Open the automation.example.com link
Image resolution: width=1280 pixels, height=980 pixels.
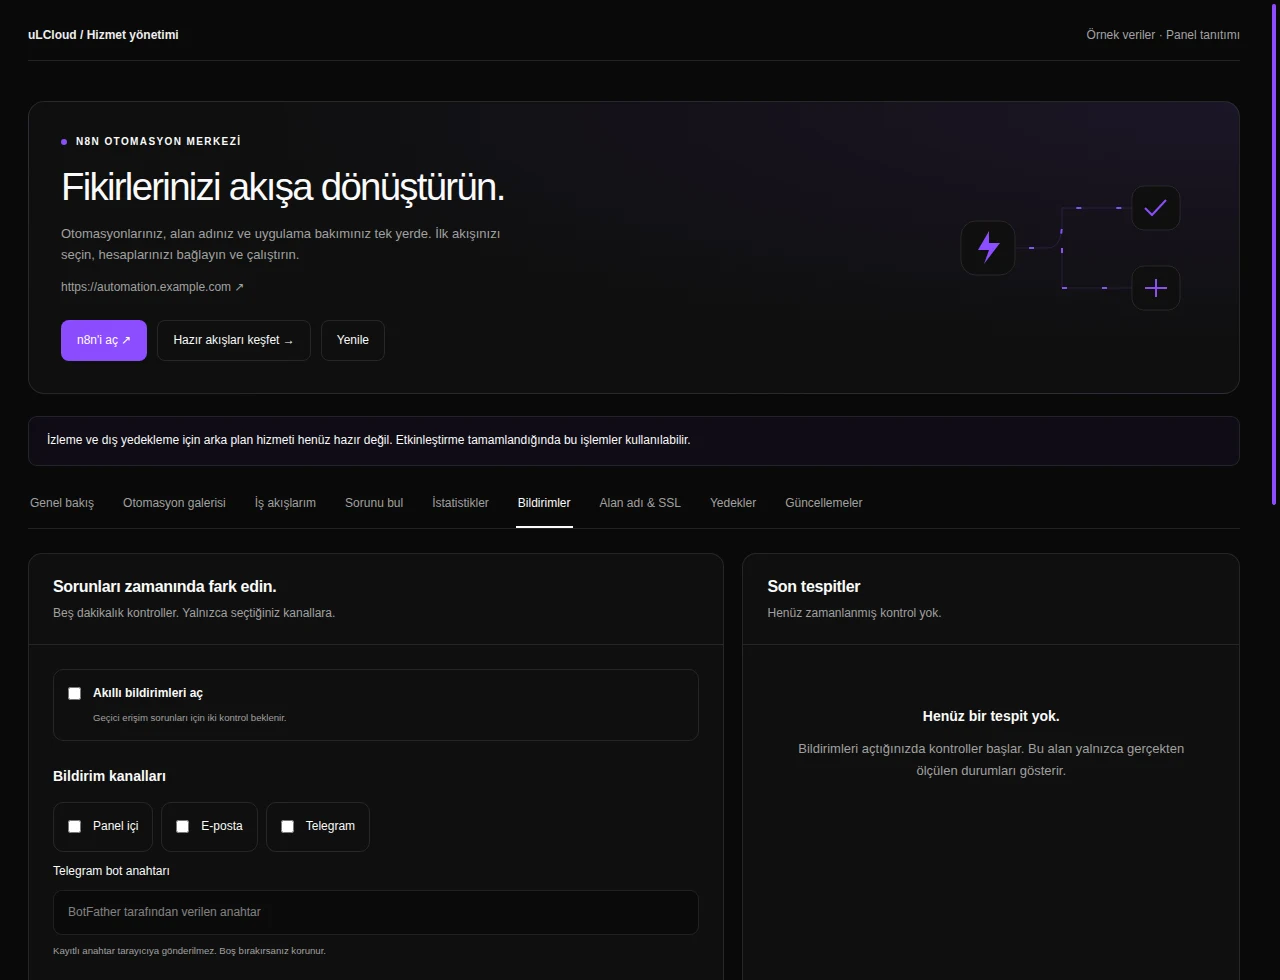[152, 287]
